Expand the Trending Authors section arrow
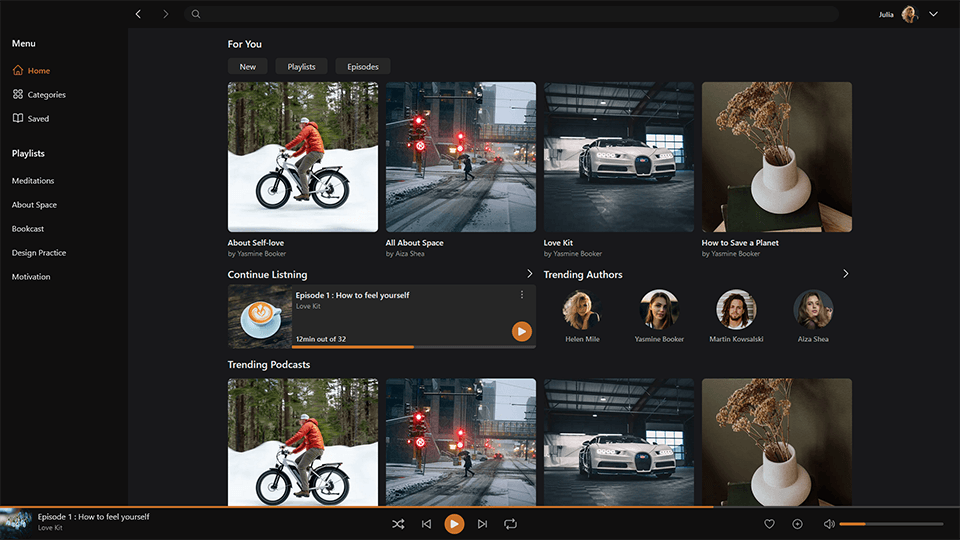This screenshot has width=960, height=540. click(846, 274)
